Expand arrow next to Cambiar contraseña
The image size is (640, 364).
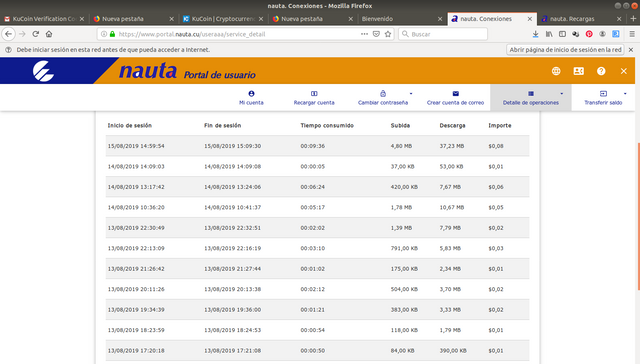click(411, 94)
